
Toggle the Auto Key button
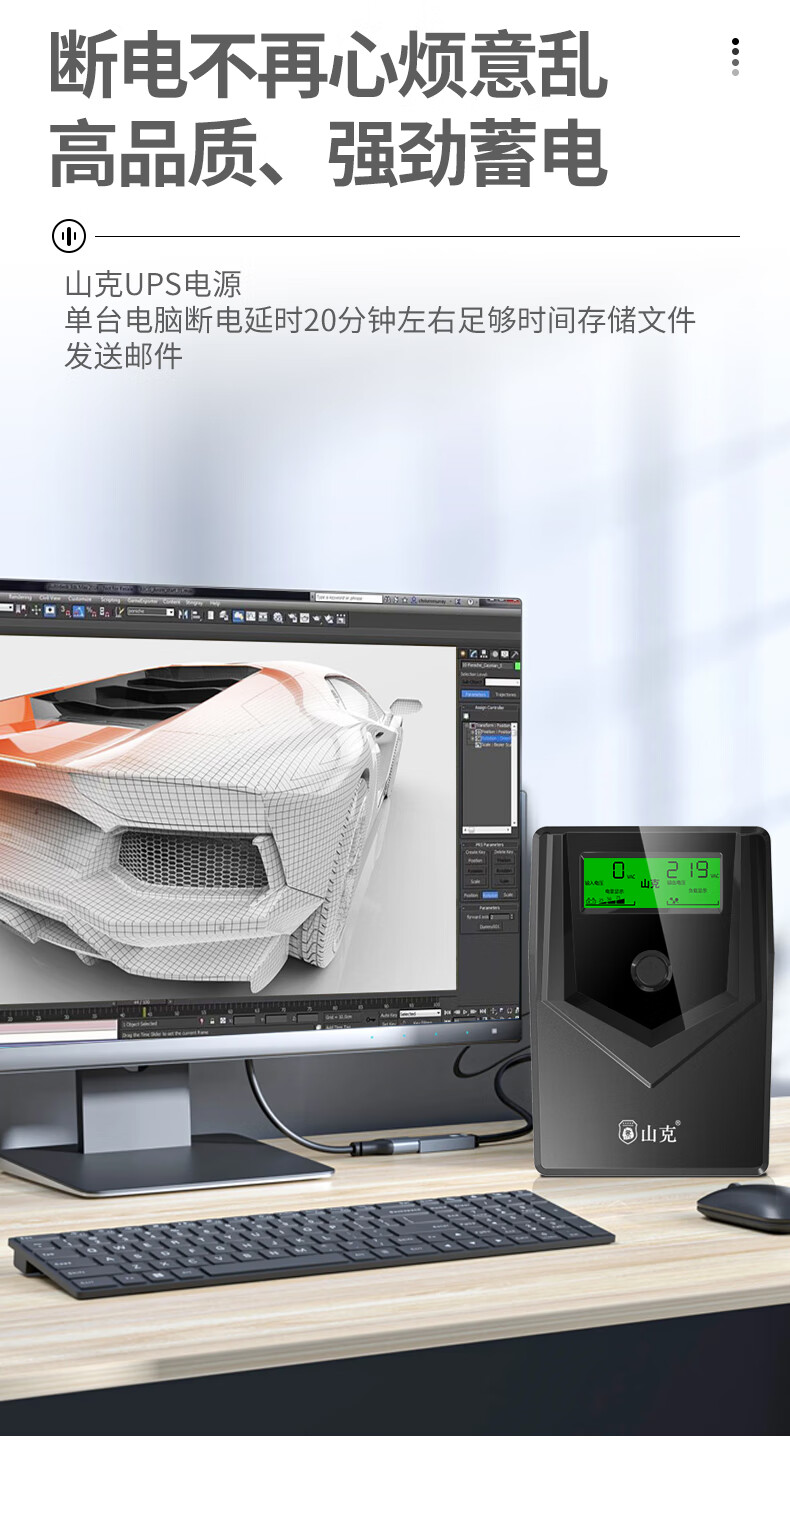[x=388, y=1014]
